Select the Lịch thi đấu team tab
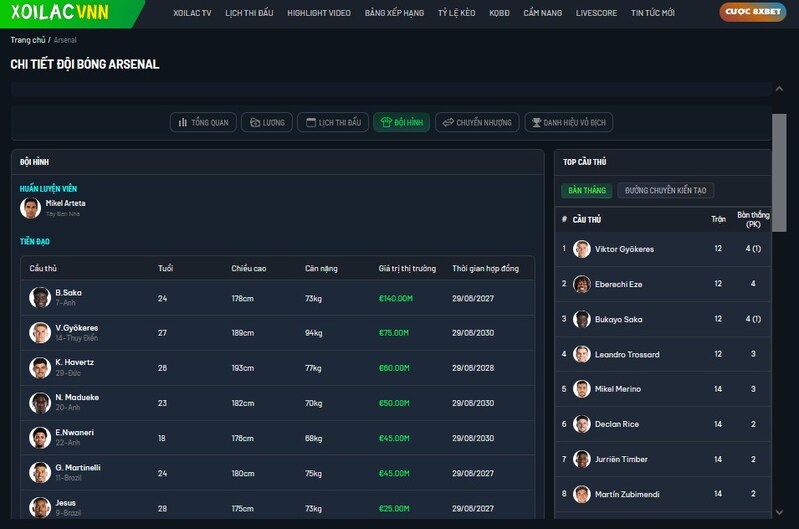Screen dimensions: 799x529 [333, 123]
